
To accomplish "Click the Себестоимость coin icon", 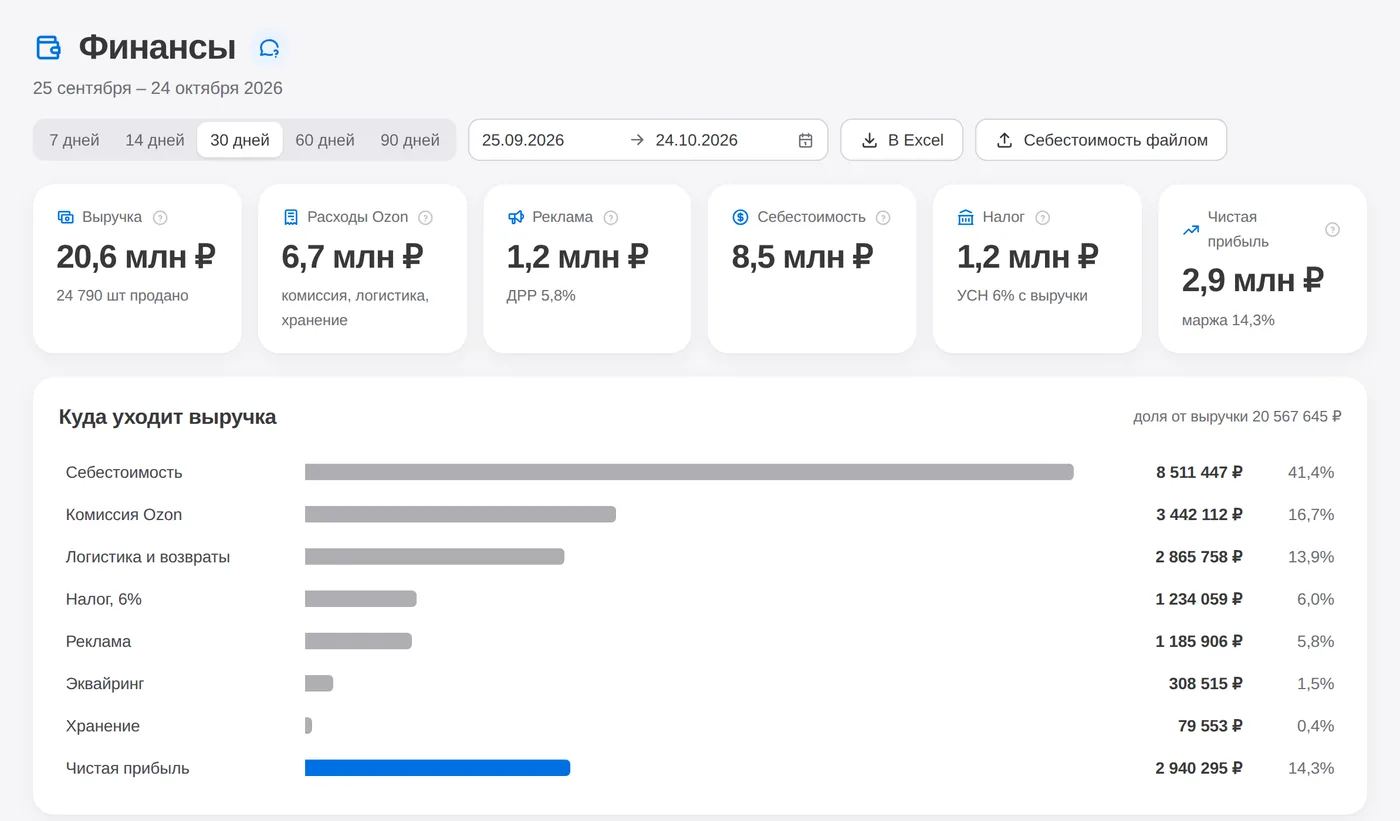I will click(x=740, y=217).
